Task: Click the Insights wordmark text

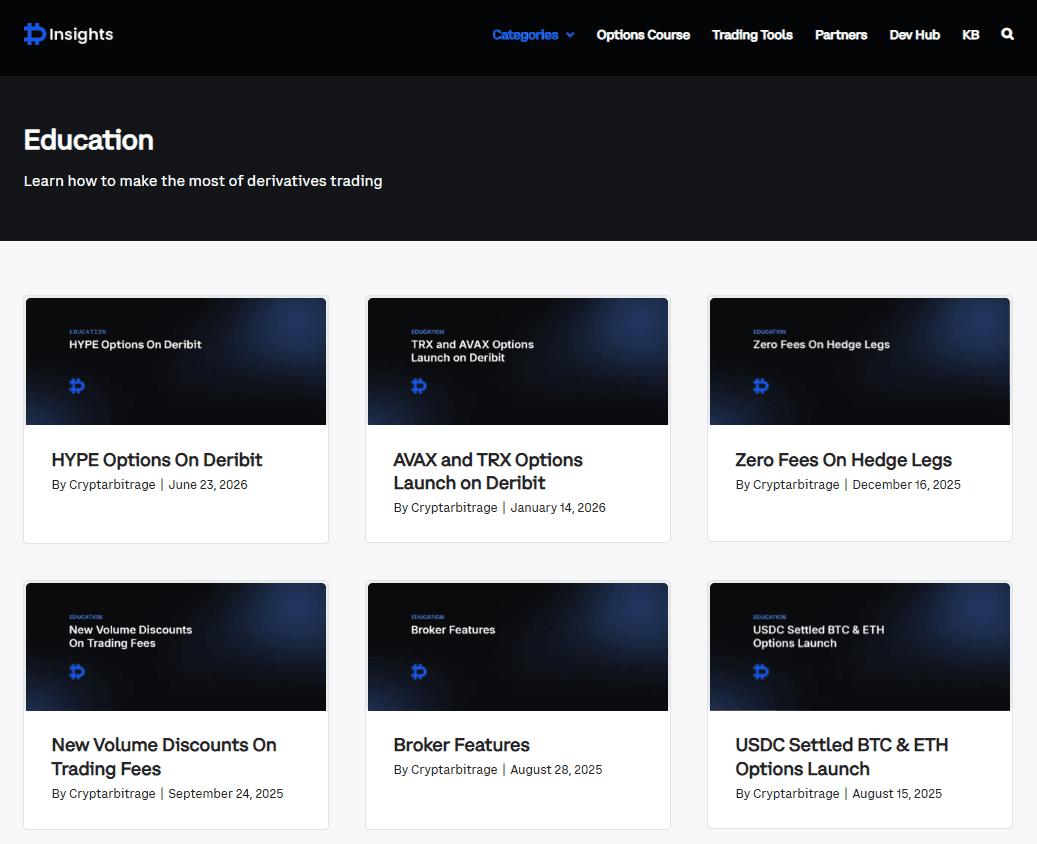Action: pyautogui.click(x=81, y=34)
